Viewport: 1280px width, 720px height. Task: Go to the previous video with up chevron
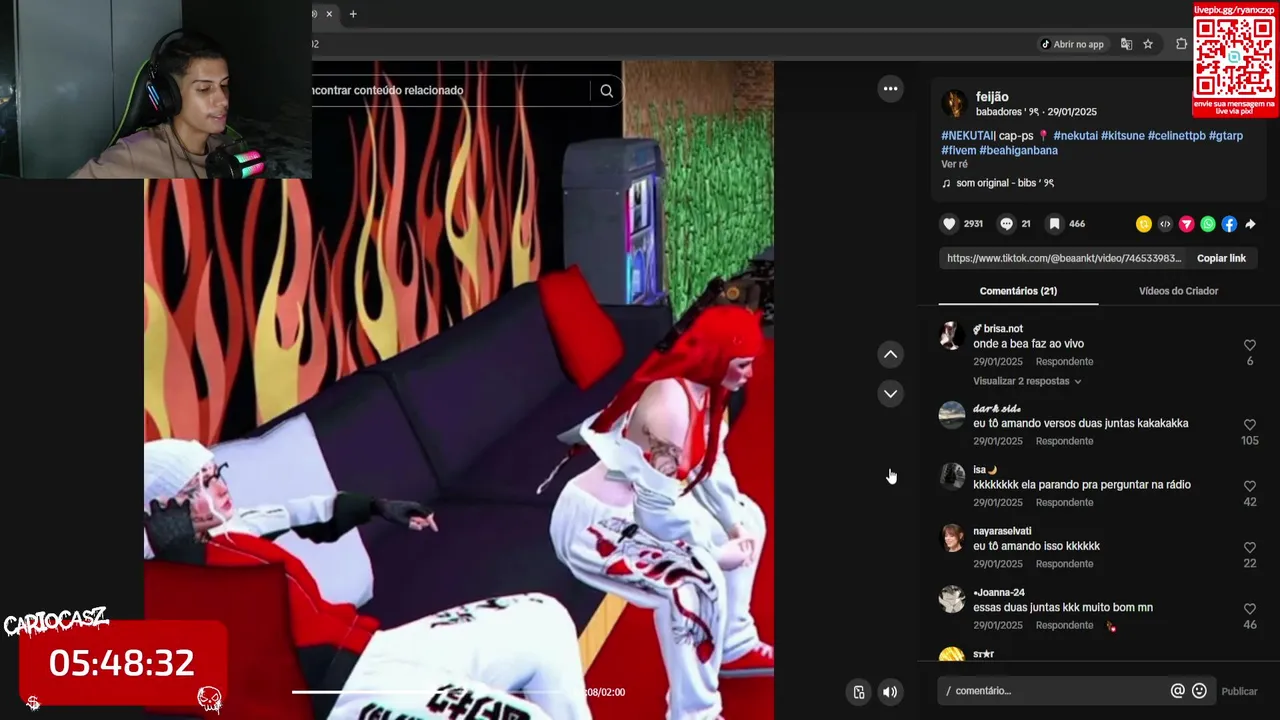(x=890, y=354)
